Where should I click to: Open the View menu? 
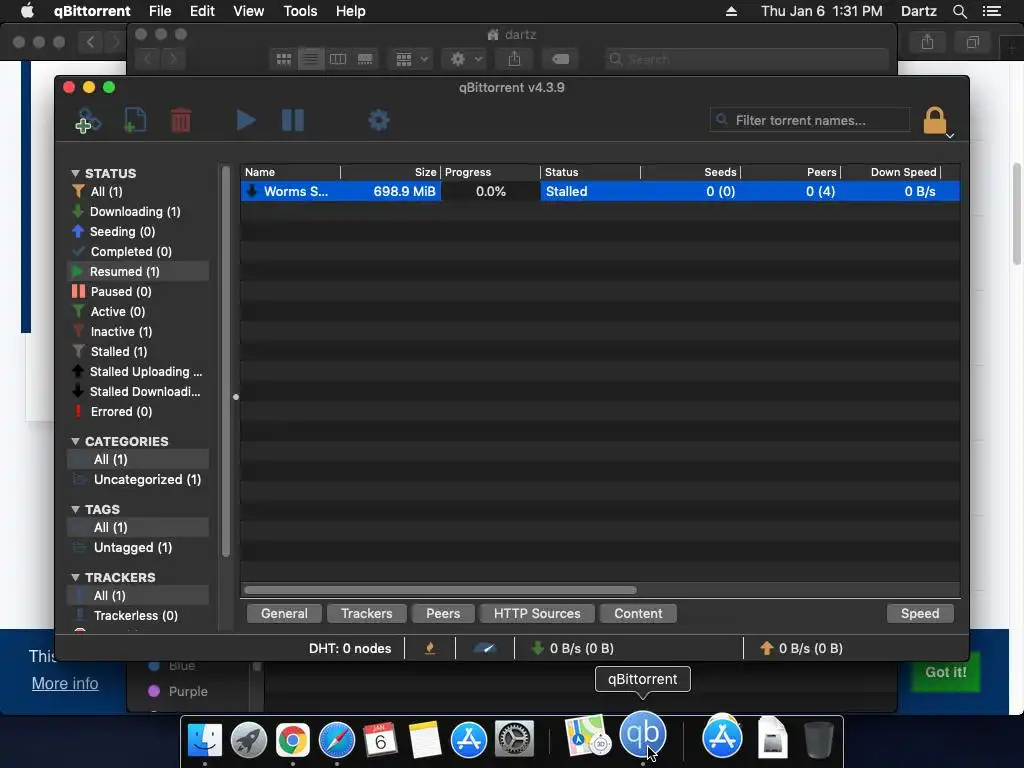249,11
